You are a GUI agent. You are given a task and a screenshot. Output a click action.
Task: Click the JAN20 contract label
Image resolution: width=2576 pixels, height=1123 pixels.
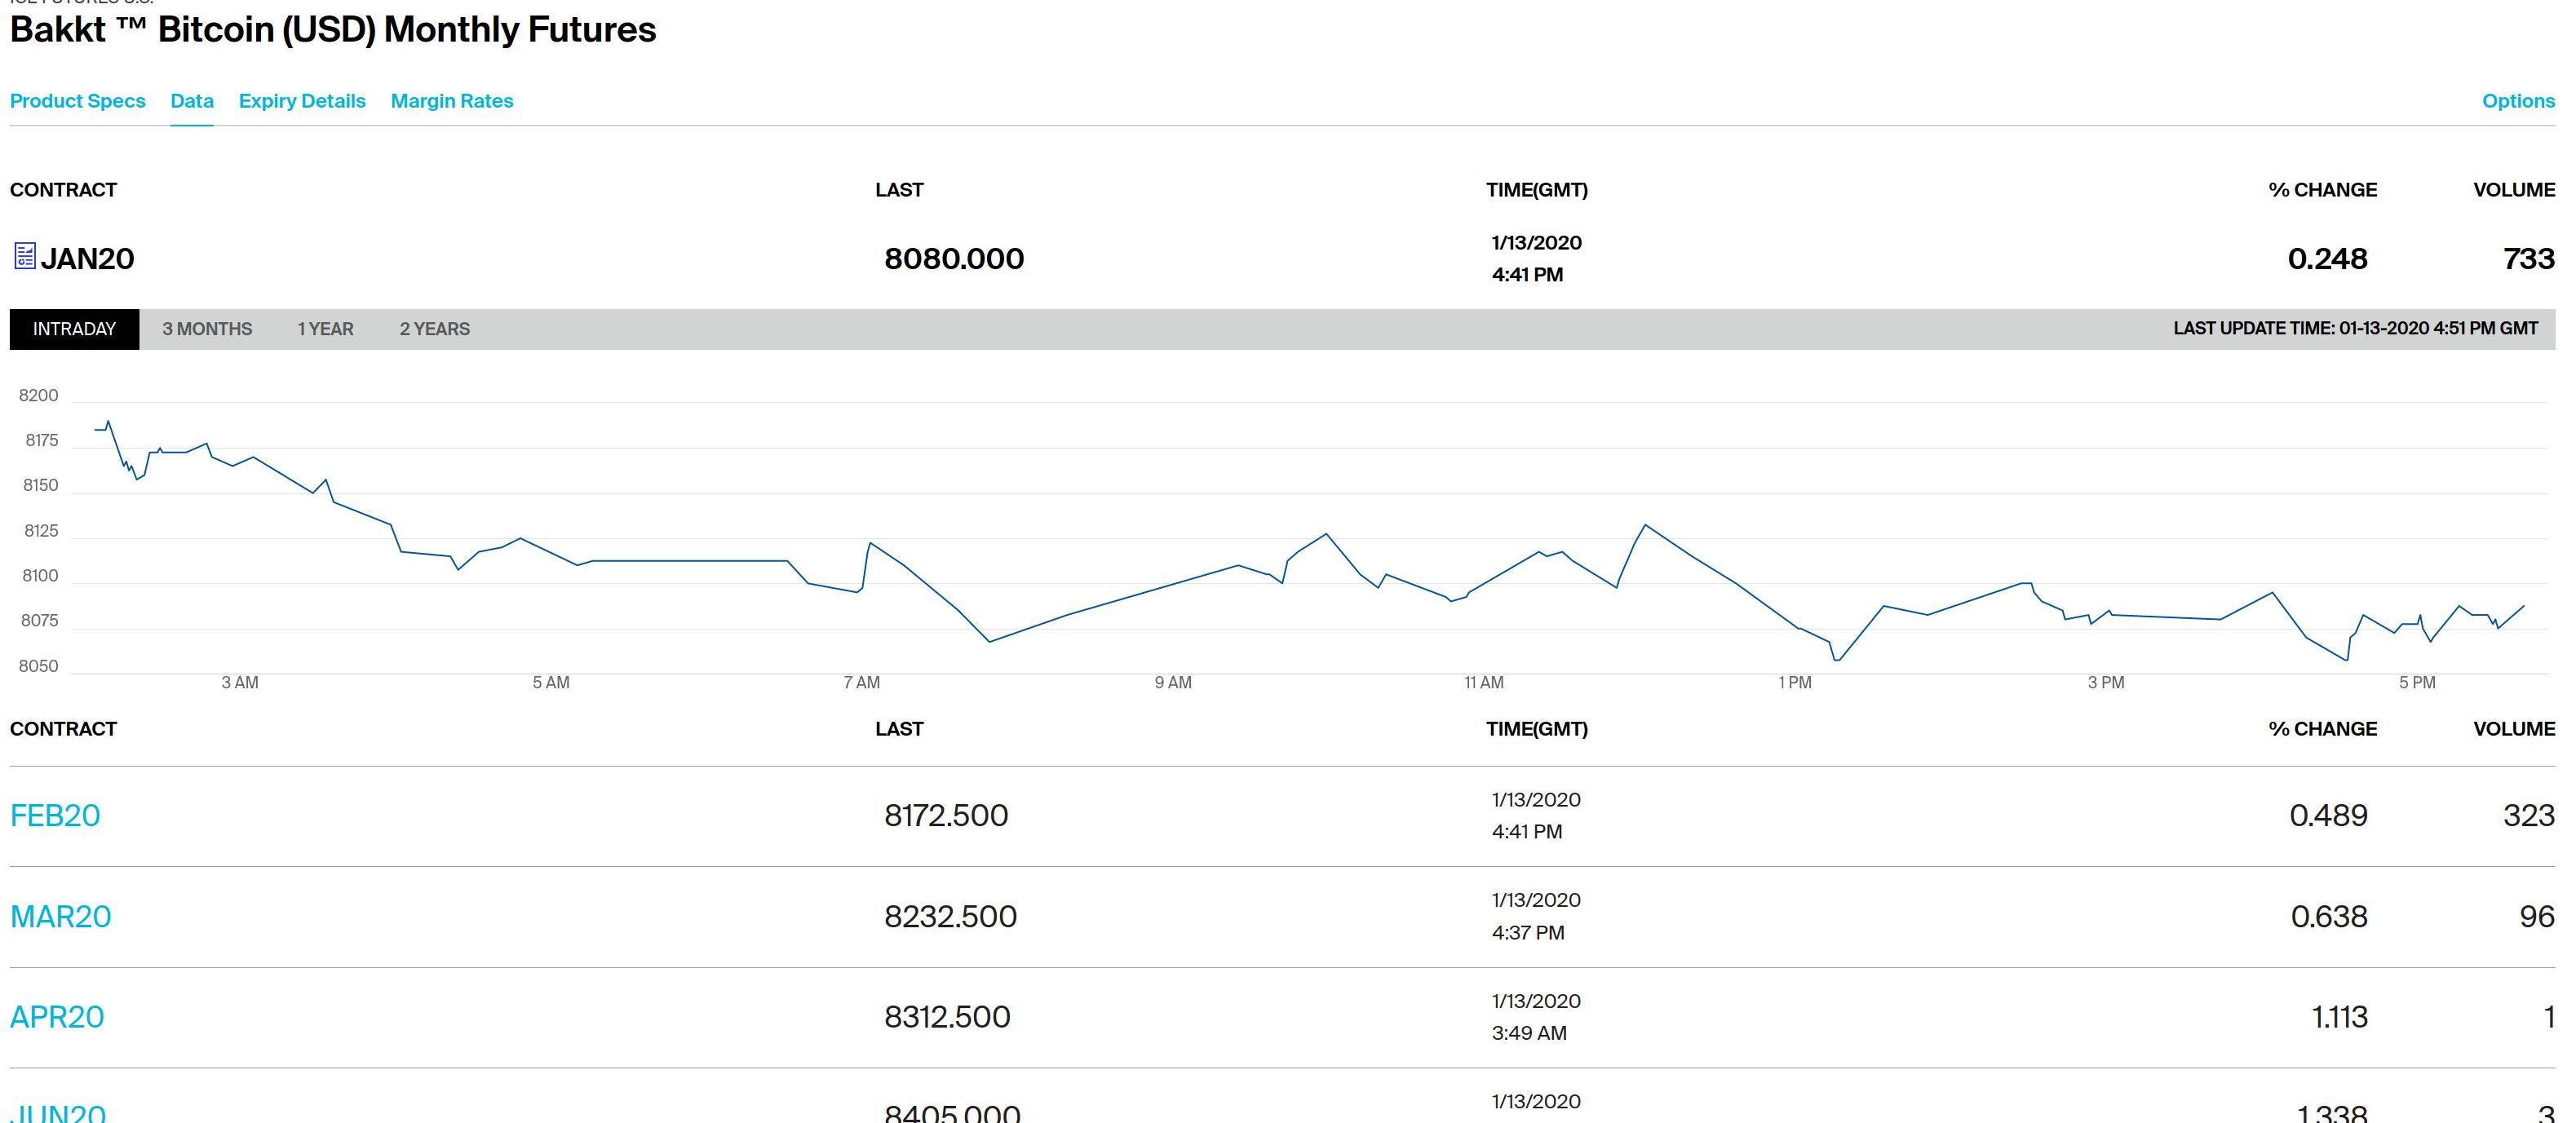tap(87, 258)
